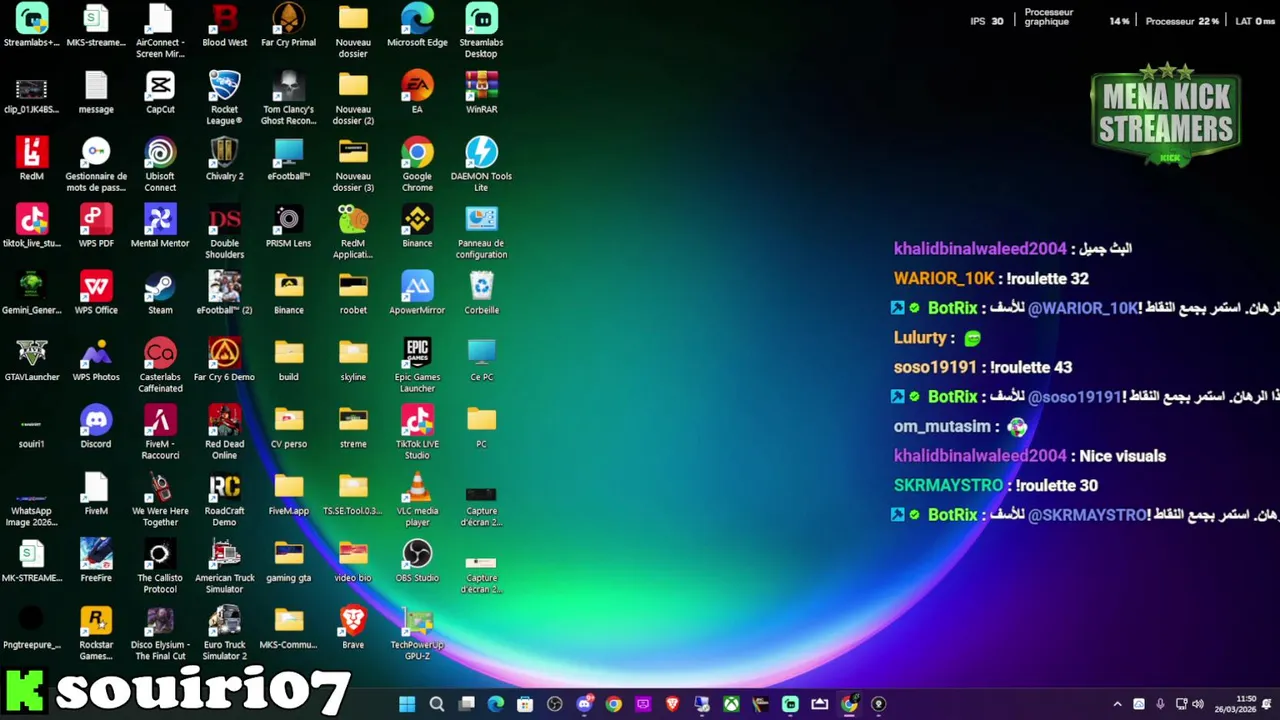The width and height of the screenshot is (1280, 720).
Task: Open the Nouveau dossier (3) folder
Action: point(353,166)
